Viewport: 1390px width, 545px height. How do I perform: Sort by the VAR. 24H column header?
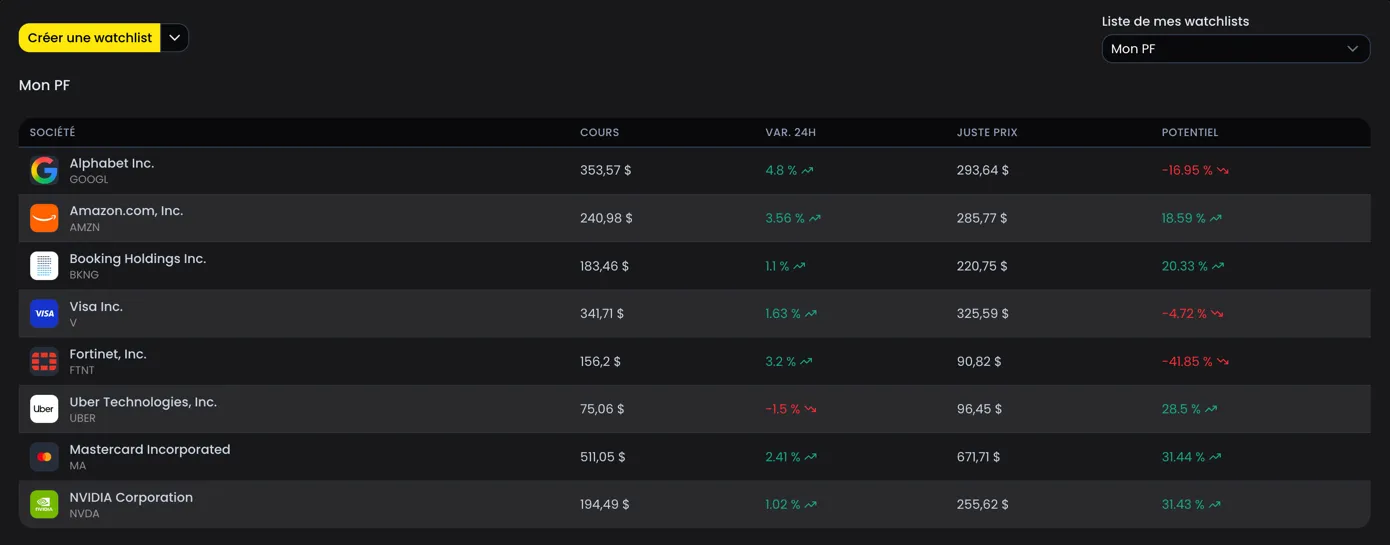[x=791, y=133]
